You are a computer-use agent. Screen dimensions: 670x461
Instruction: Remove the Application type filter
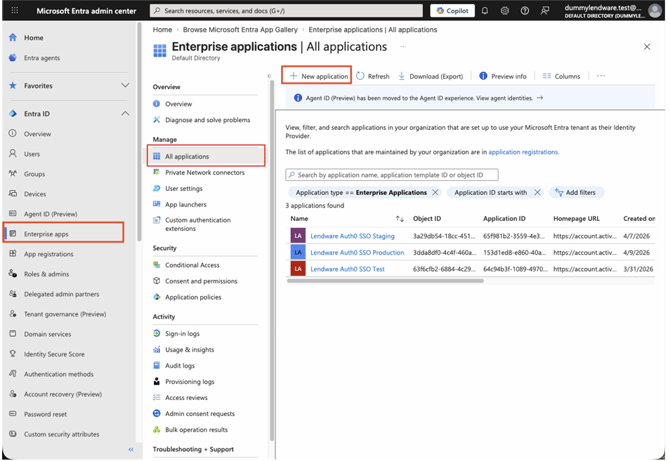[x=435, y=192]
